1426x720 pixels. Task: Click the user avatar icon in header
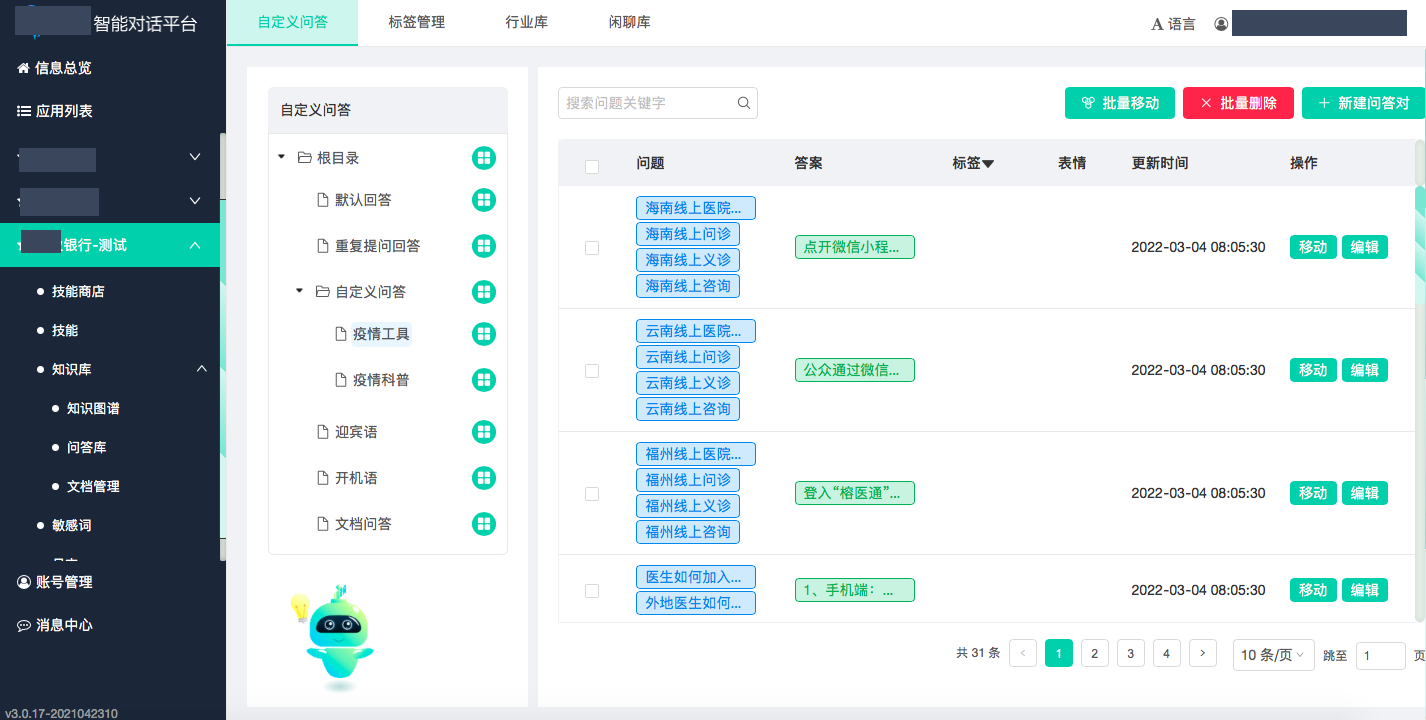1221,24
